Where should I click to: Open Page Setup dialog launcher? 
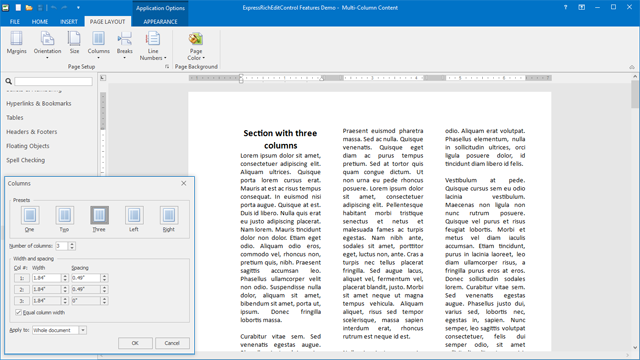coord(167,67)
